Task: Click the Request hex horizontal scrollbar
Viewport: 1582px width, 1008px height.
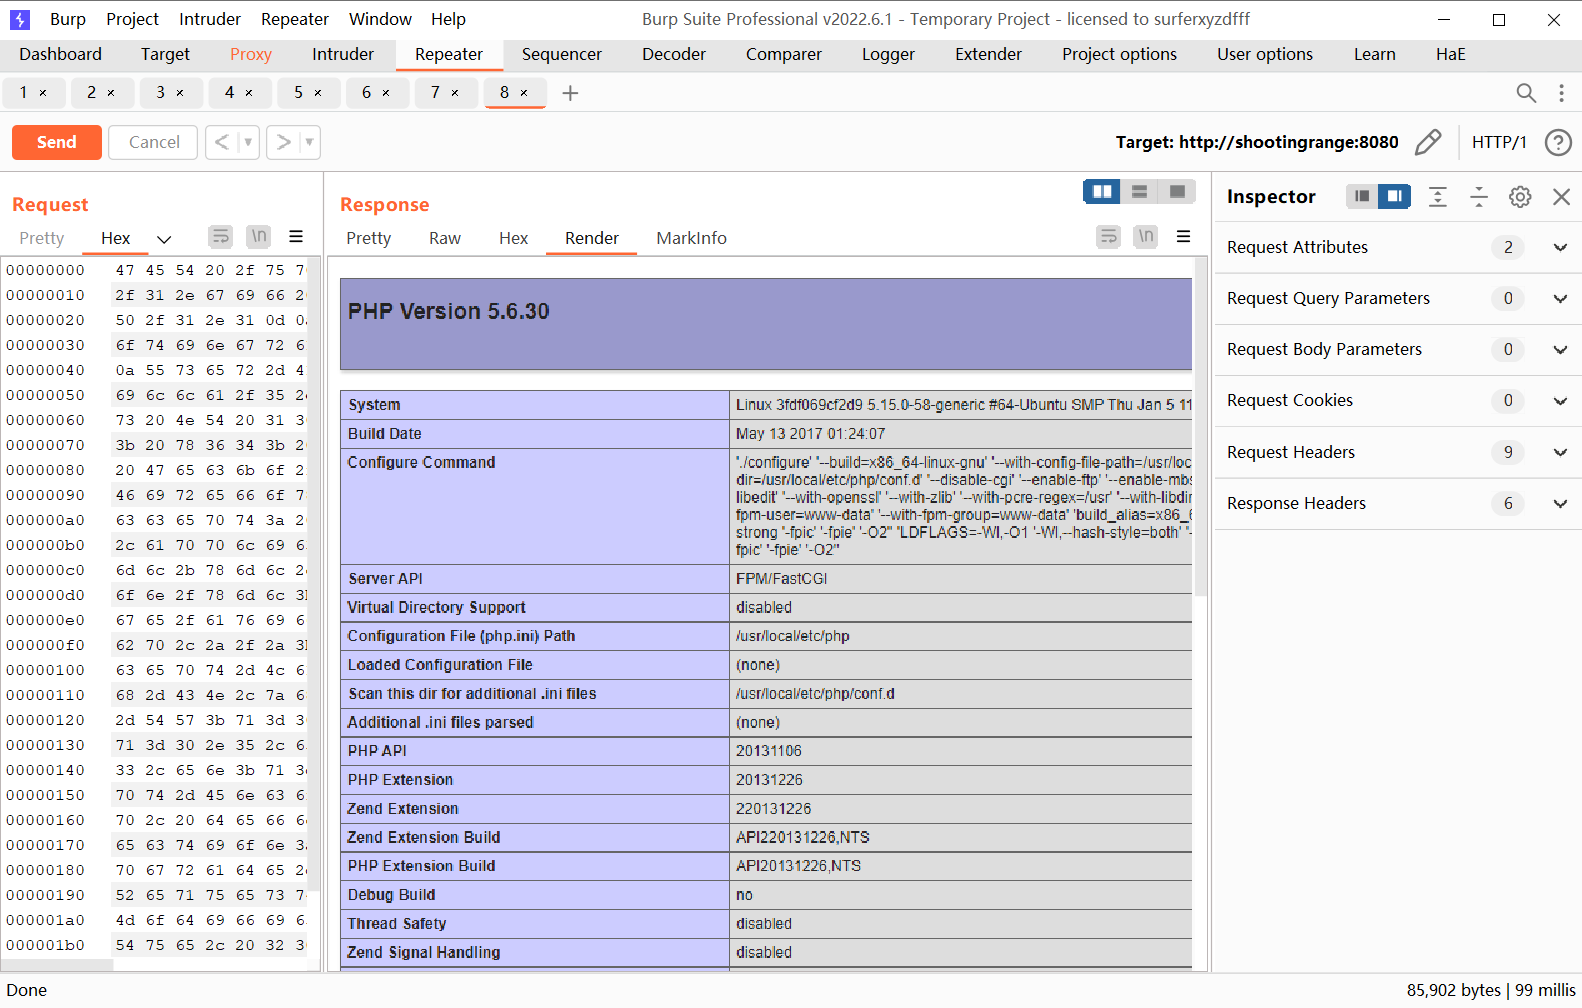Action: tap(57, 965)
